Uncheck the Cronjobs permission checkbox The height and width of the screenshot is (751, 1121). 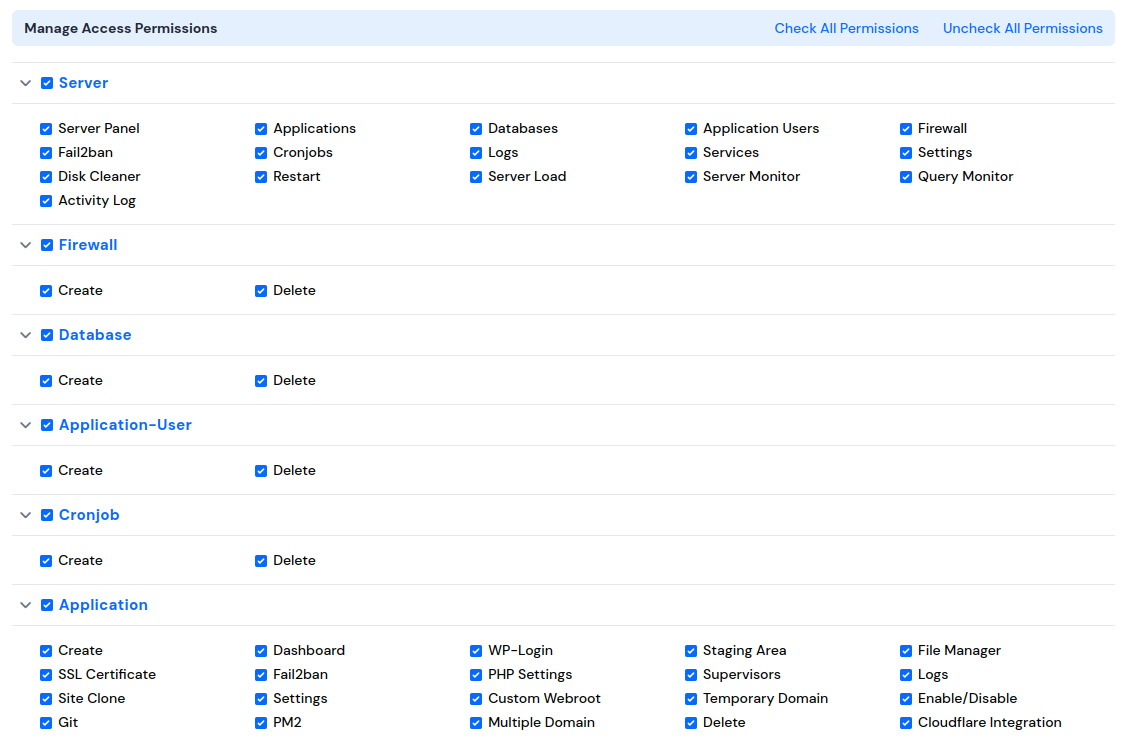click(261, 153)
